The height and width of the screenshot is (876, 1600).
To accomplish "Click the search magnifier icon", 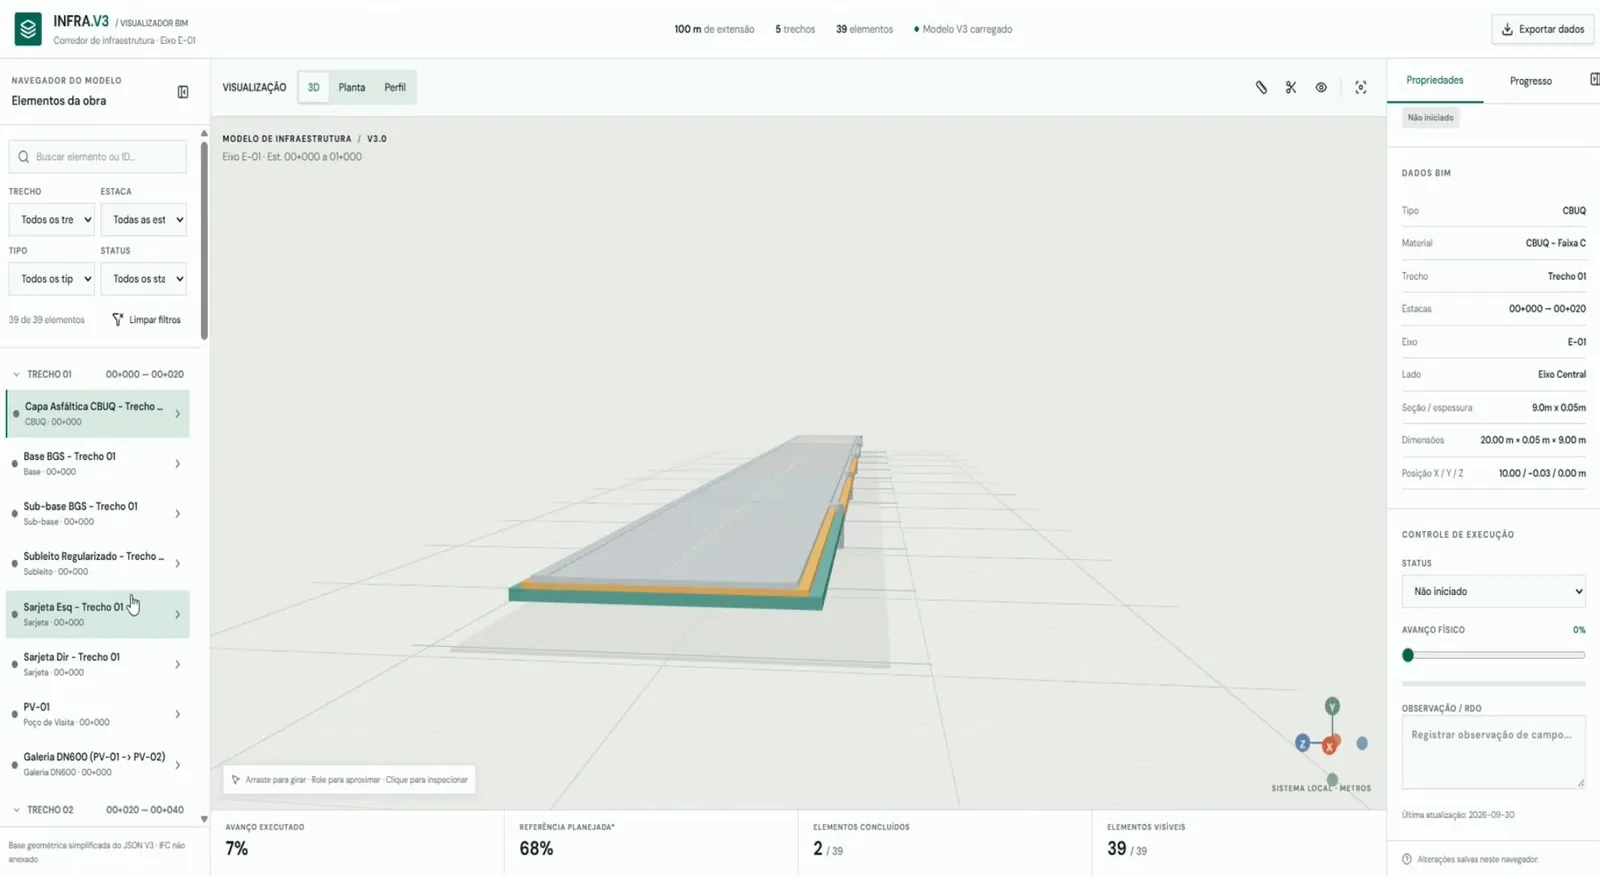I will 24,157.
